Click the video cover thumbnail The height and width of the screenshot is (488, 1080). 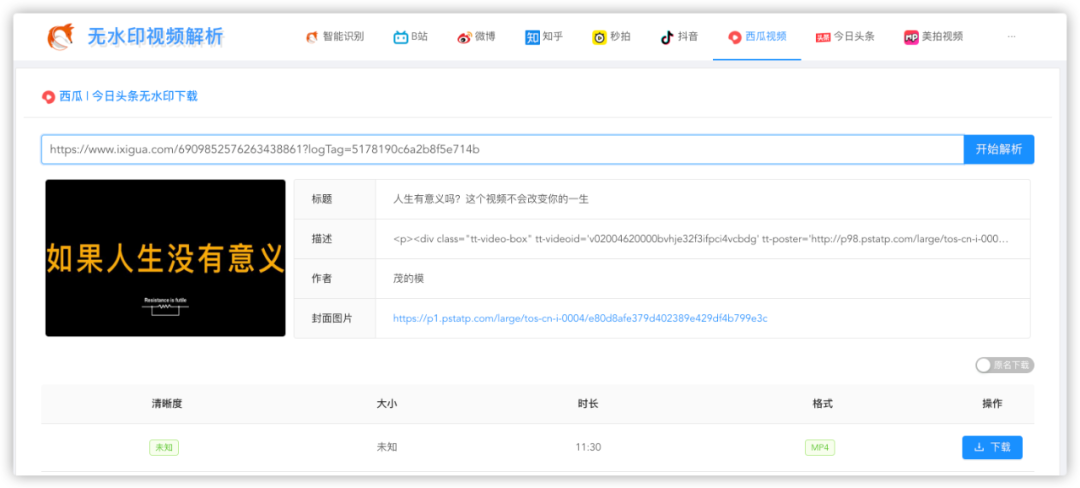165,258
